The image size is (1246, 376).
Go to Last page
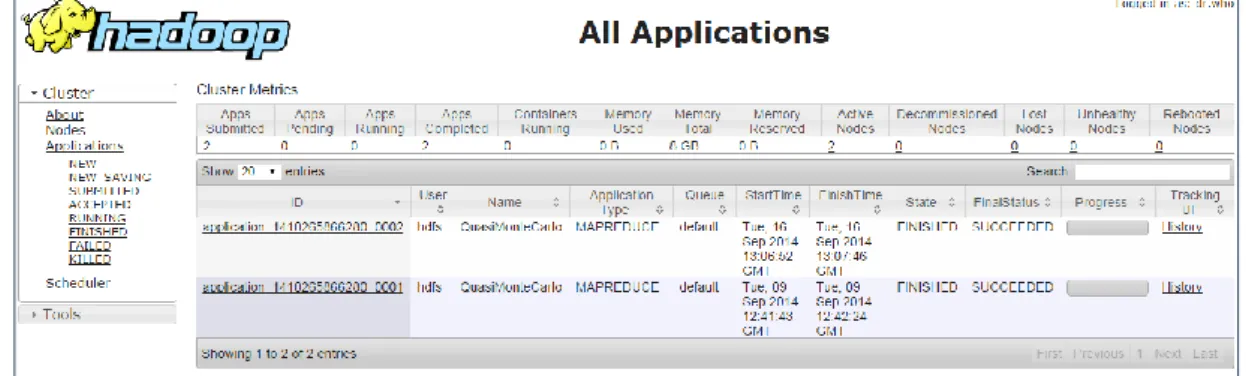click(x=1205, y=354)
